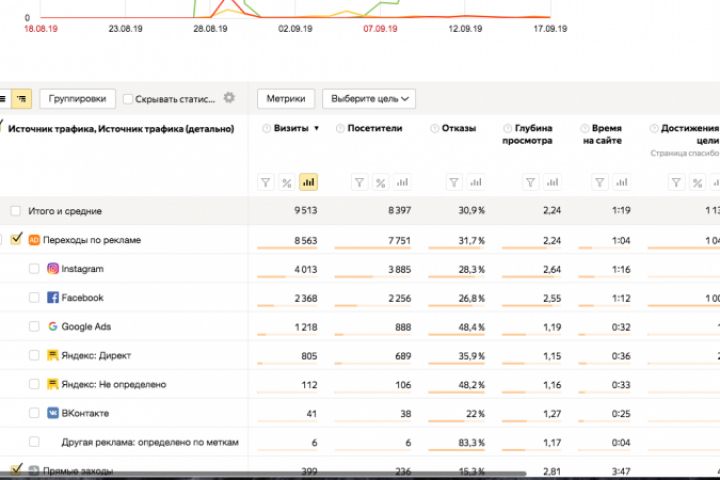Viewport: 720px width, 480px height.
Task: Open the Выберите цель dropdown
Action: click(368, 99)
